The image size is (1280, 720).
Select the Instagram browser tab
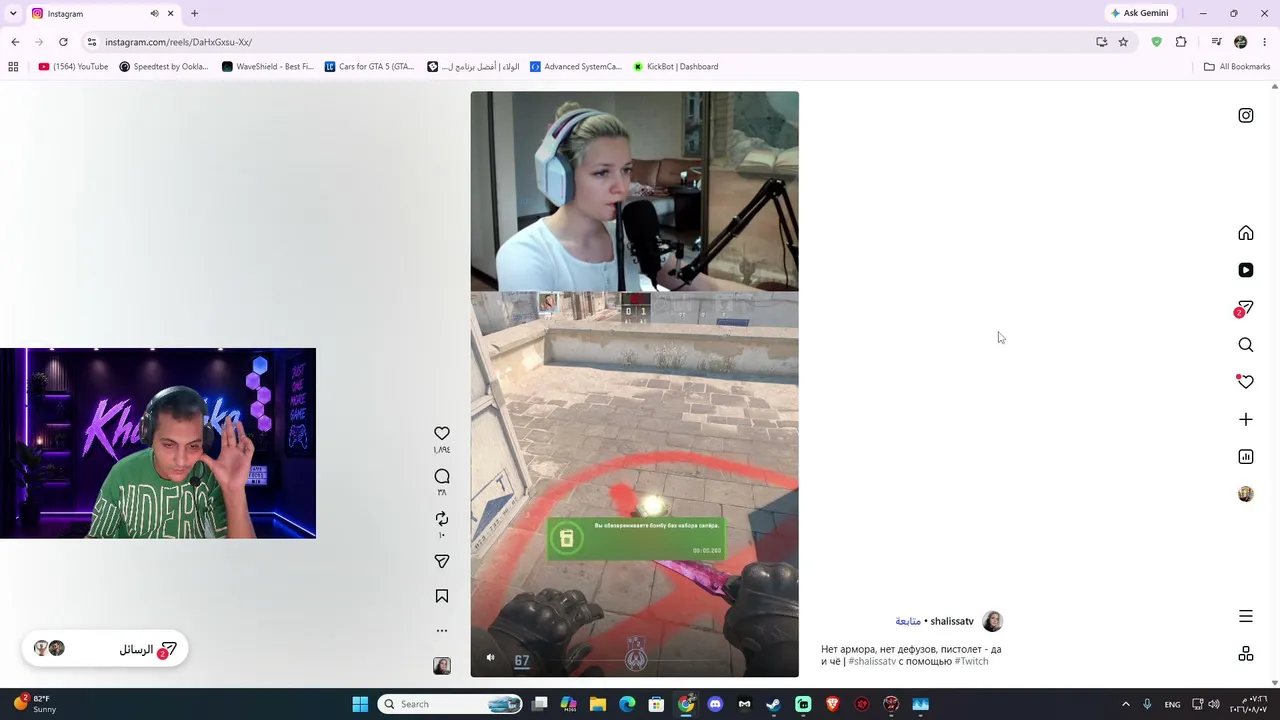coord(102,13)
